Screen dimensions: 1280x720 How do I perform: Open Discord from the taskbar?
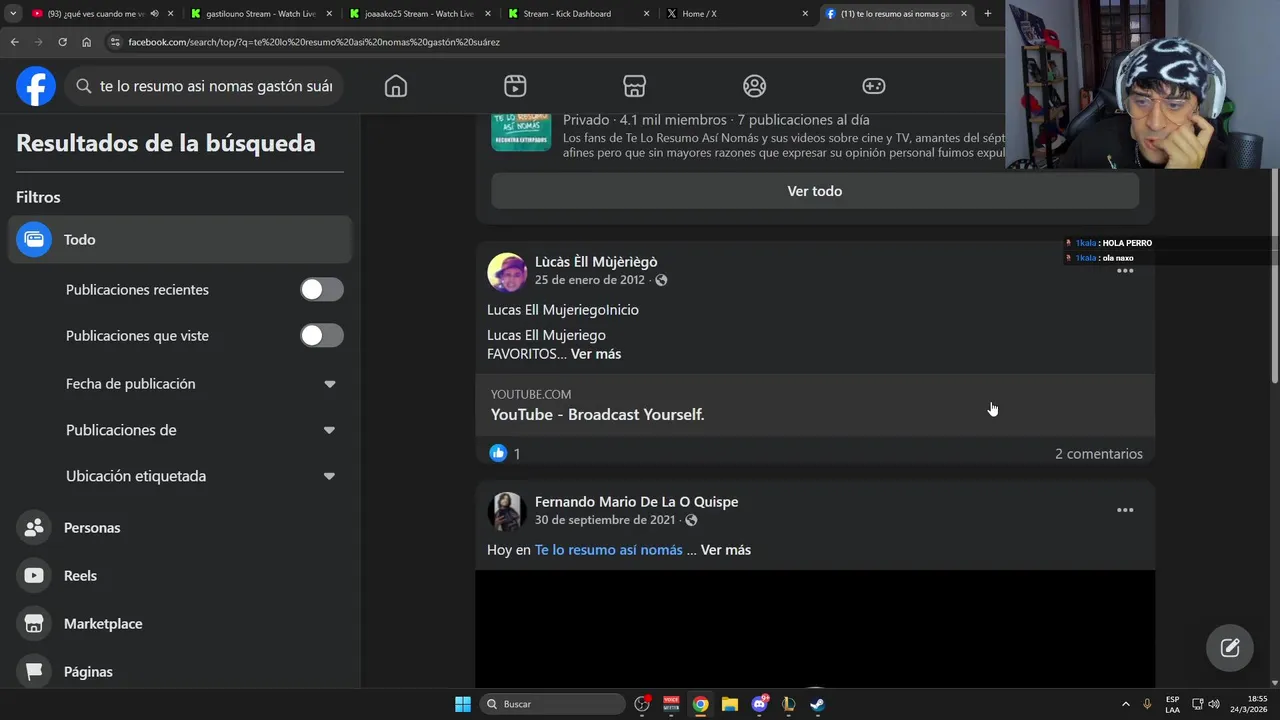759,704
